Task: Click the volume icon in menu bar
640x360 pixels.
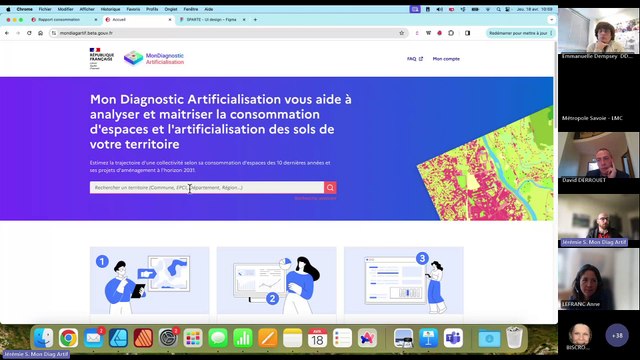Action: (x=439, y=9)
